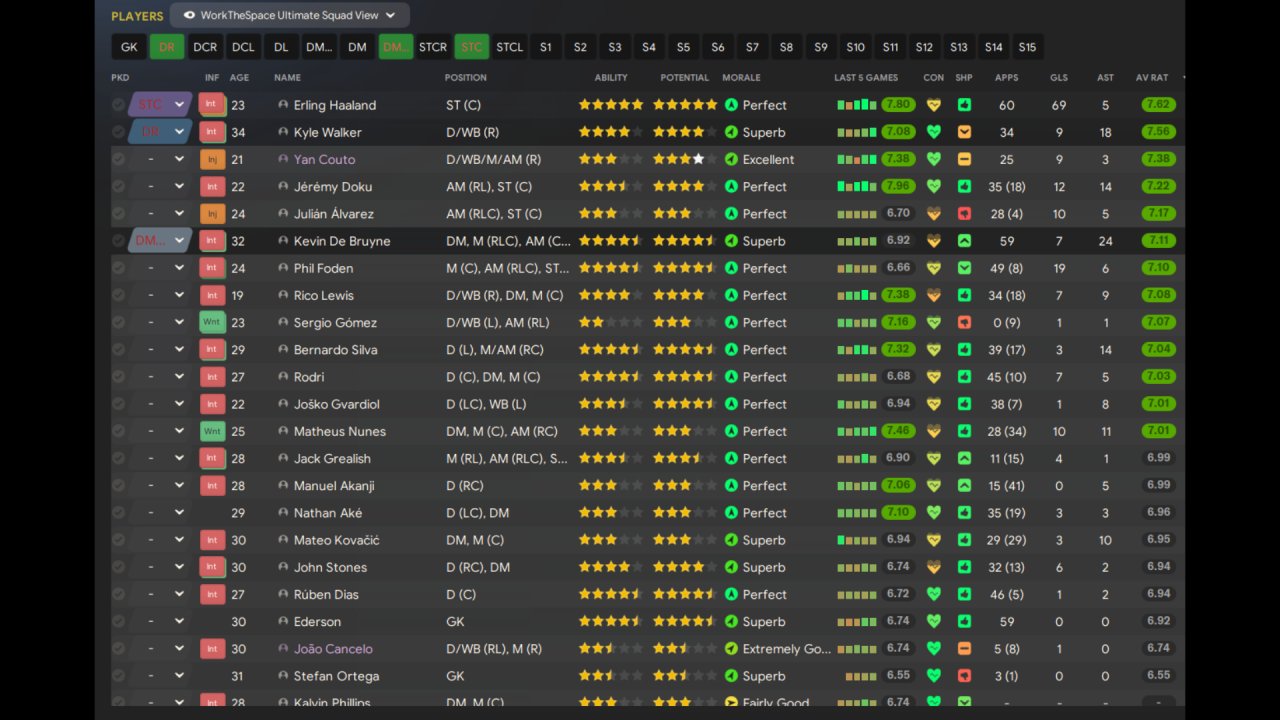Viewport: 1280px width, 720px height.
Task: Select the DCR position tab
Action: 205,47
